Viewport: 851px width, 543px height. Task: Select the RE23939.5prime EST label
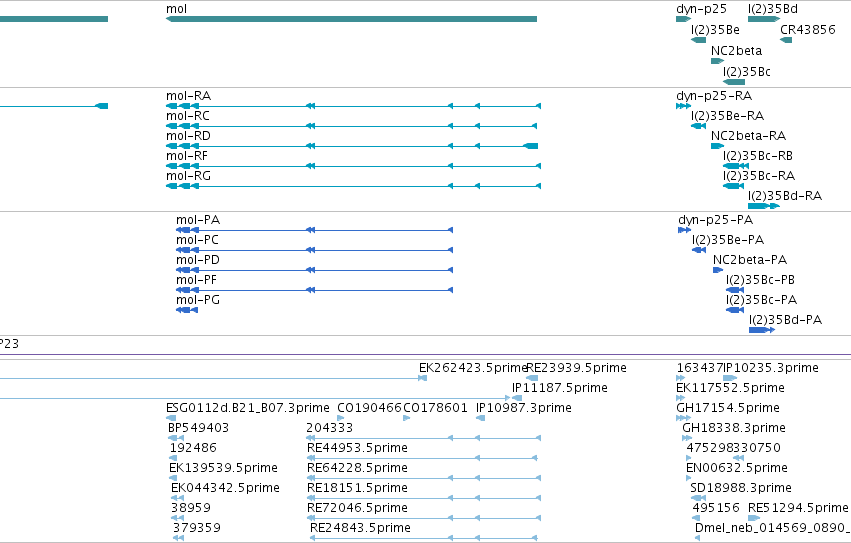coord(577,369)
